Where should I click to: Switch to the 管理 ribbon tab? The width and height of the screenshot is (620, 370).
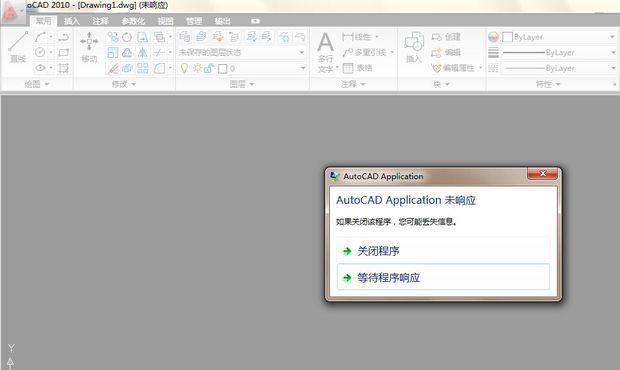(194, 21)
